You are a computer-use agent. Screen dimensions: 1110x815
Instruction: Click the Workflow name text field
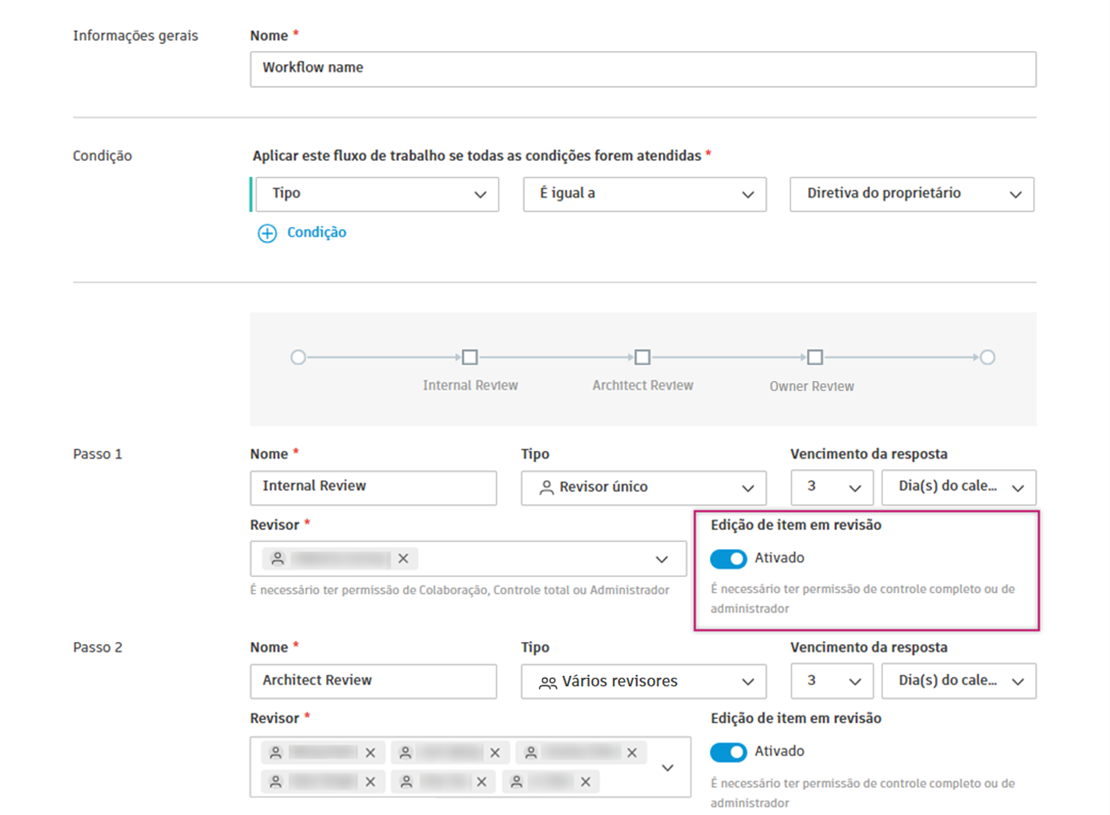click(x=642, y=69)
